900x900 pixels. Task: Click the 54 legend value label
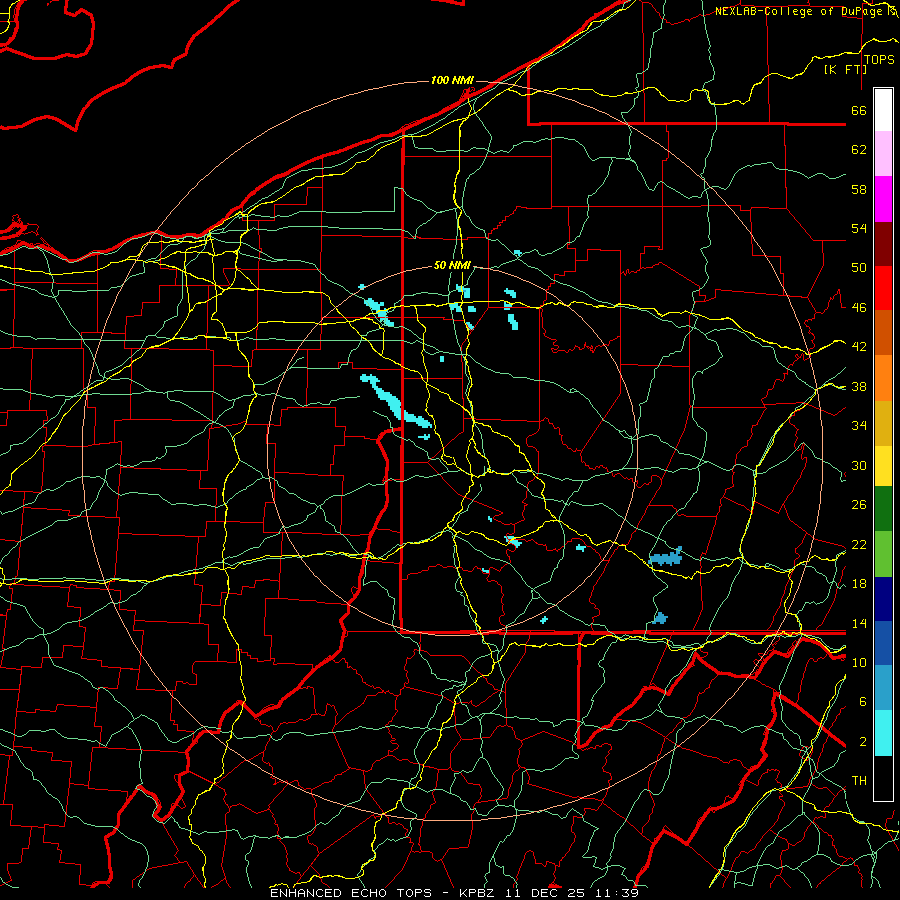tap(859, 228)
